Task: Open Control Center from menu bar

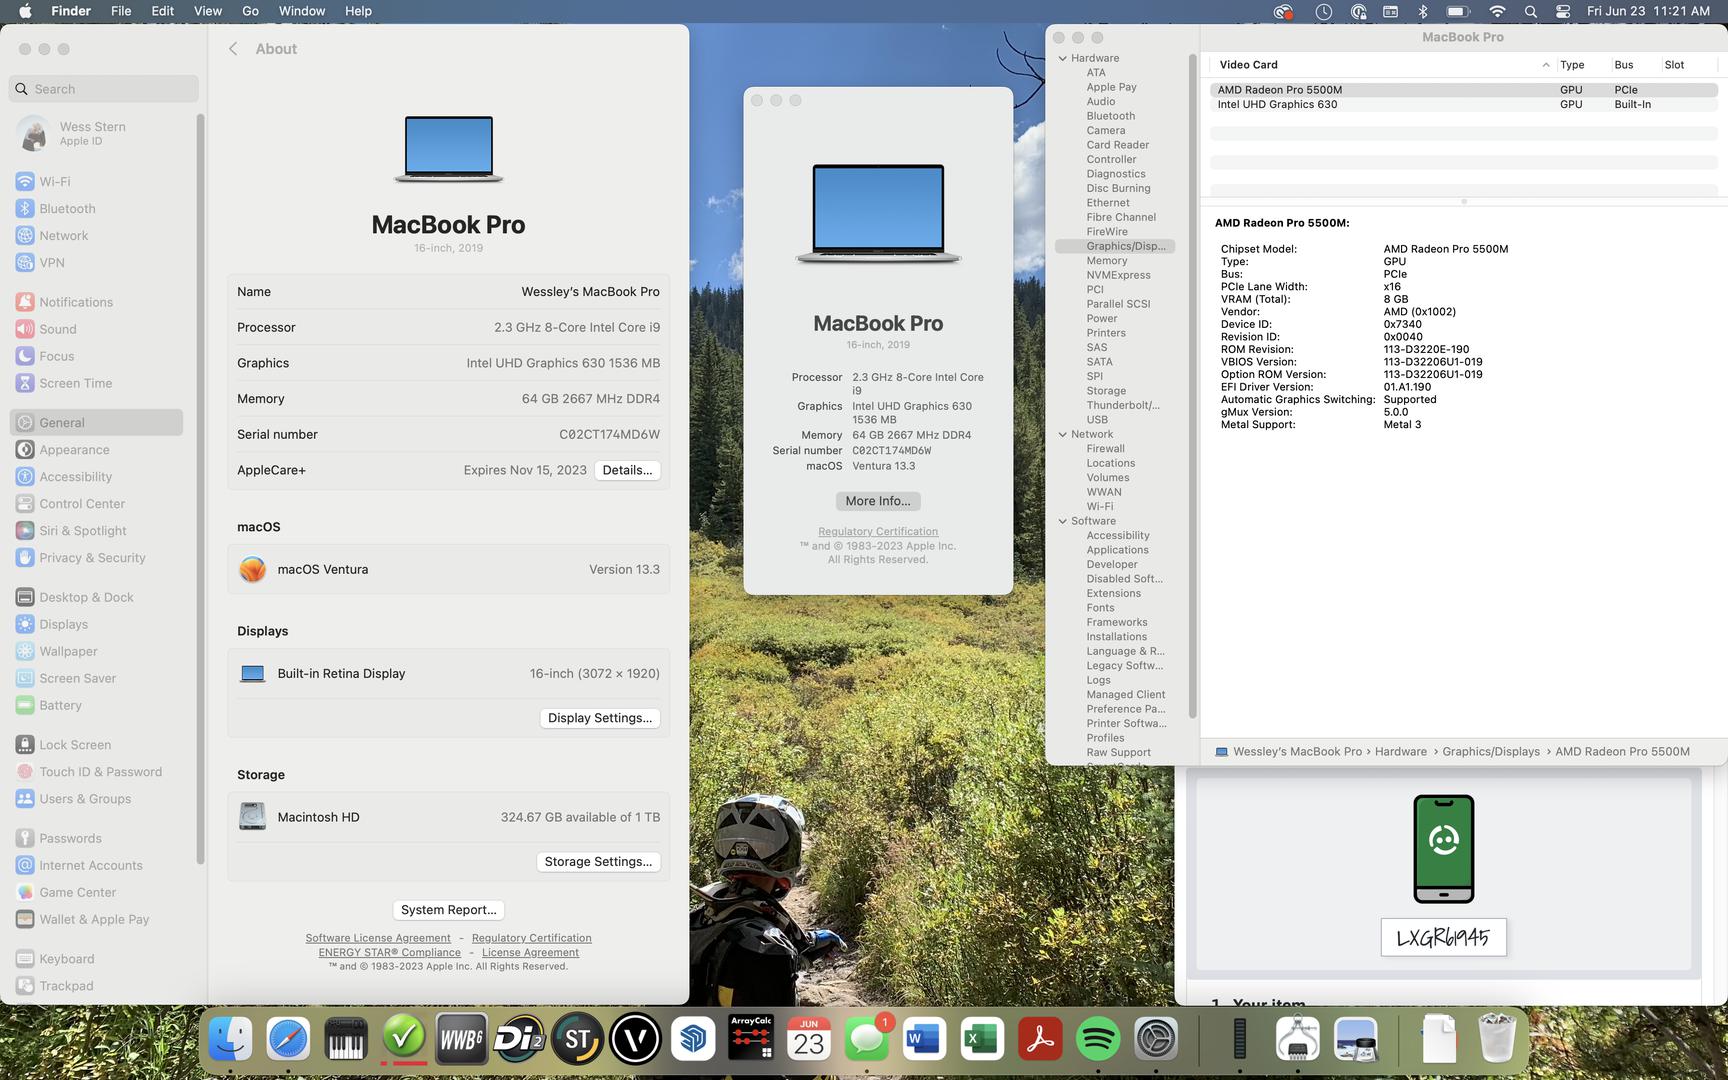Action: (x=1564, y=11)
